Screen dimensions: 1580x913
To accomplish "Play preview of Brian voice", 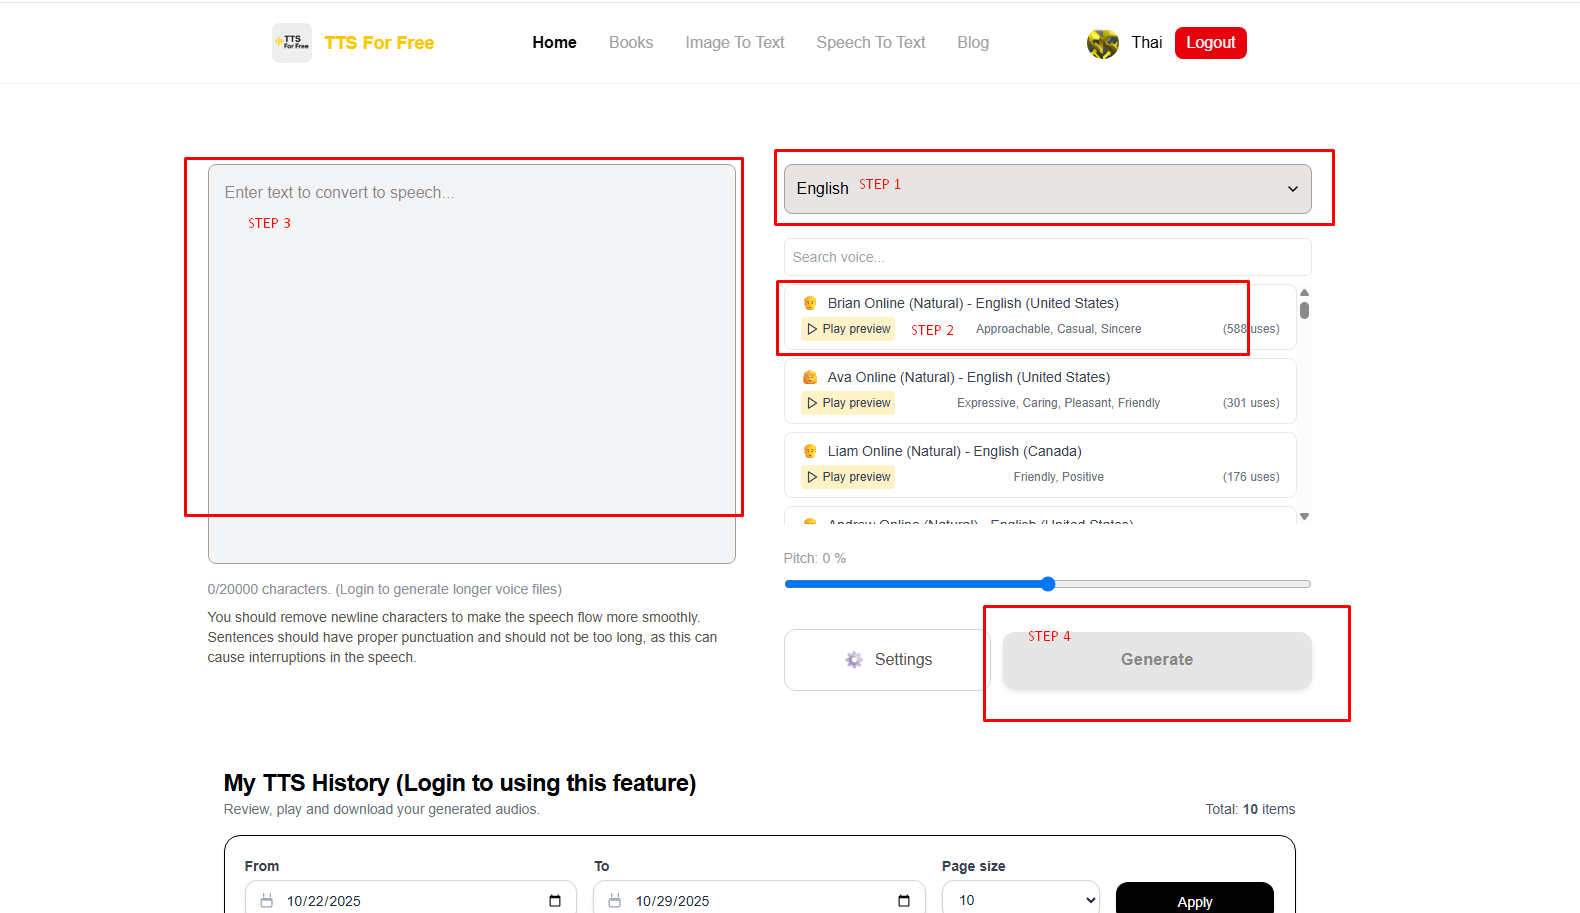I will [848, 329].
